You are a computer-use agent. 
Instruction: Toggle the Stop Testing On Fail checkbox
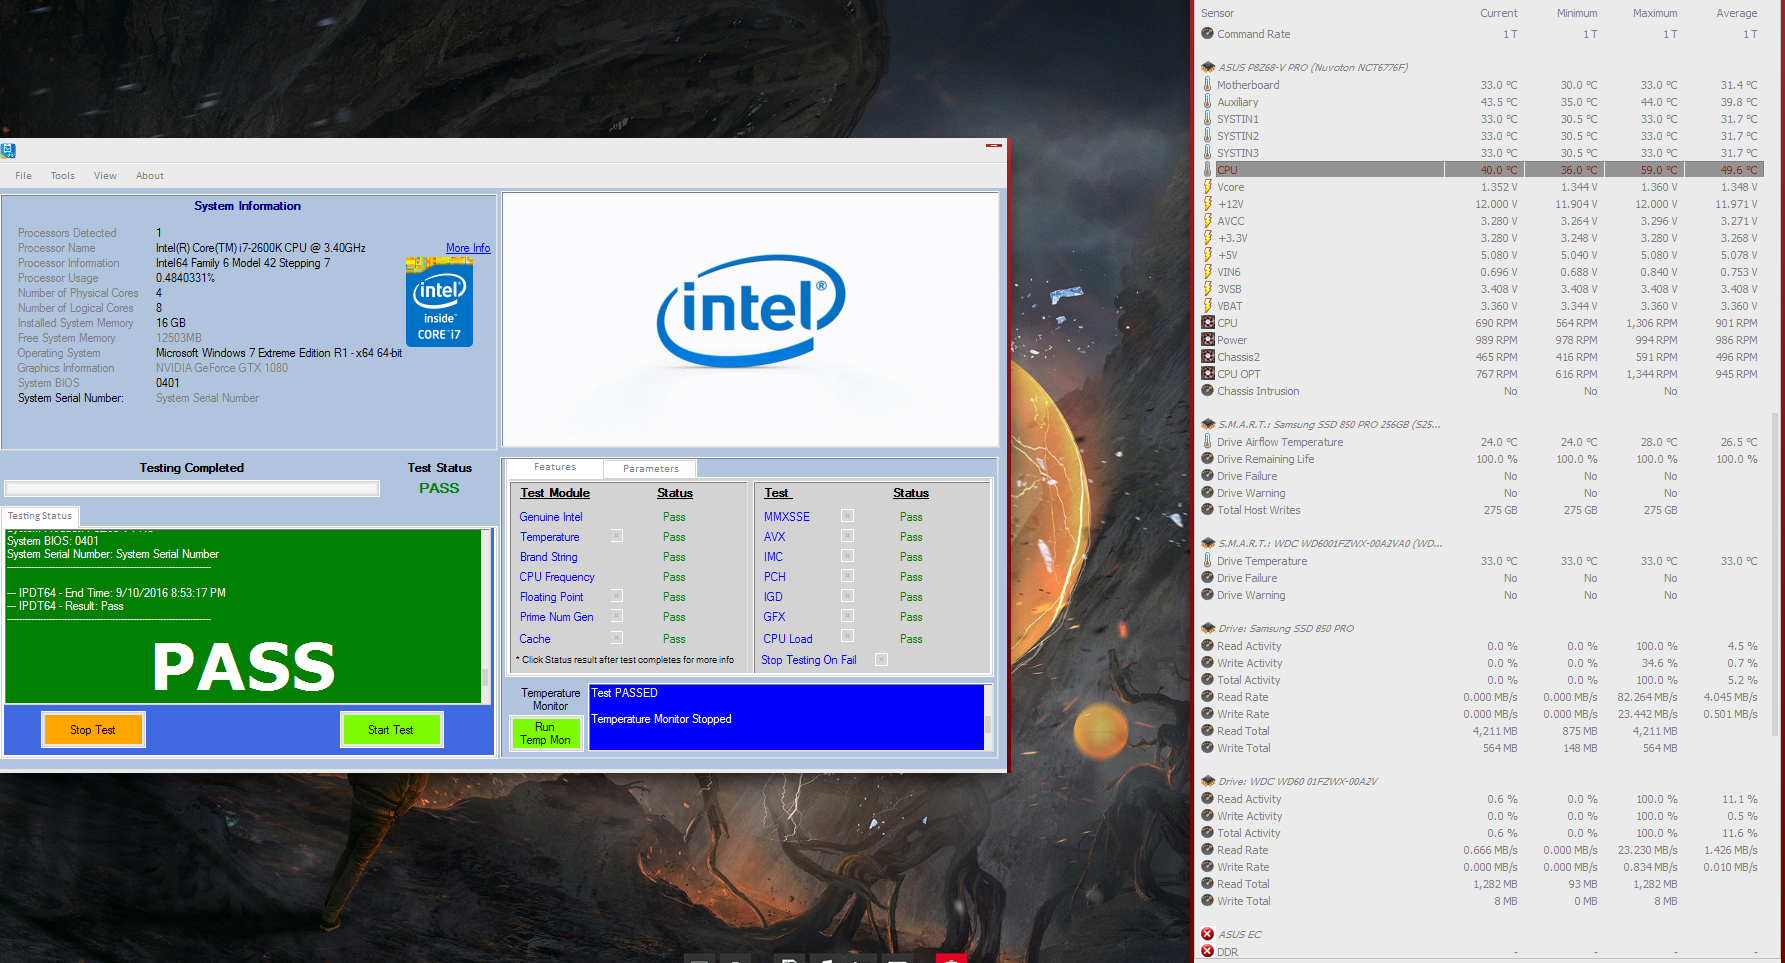coord(881,659)
